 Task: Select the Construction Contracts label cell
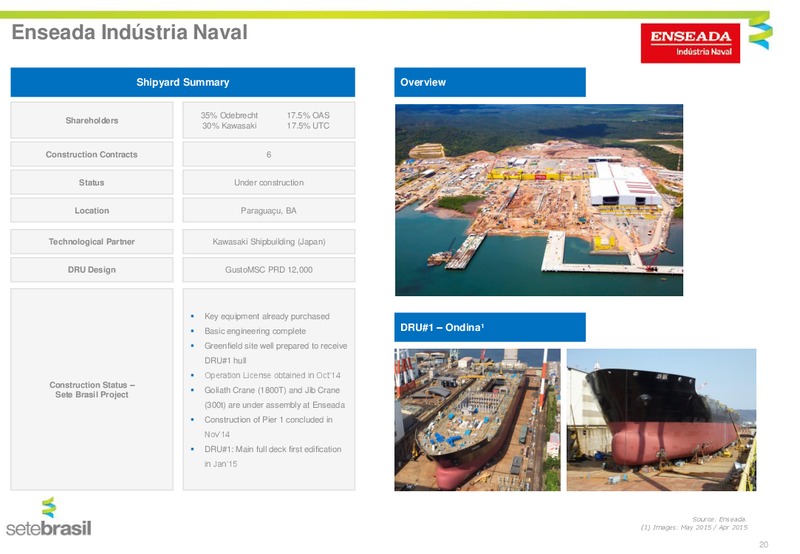point(92,154)
